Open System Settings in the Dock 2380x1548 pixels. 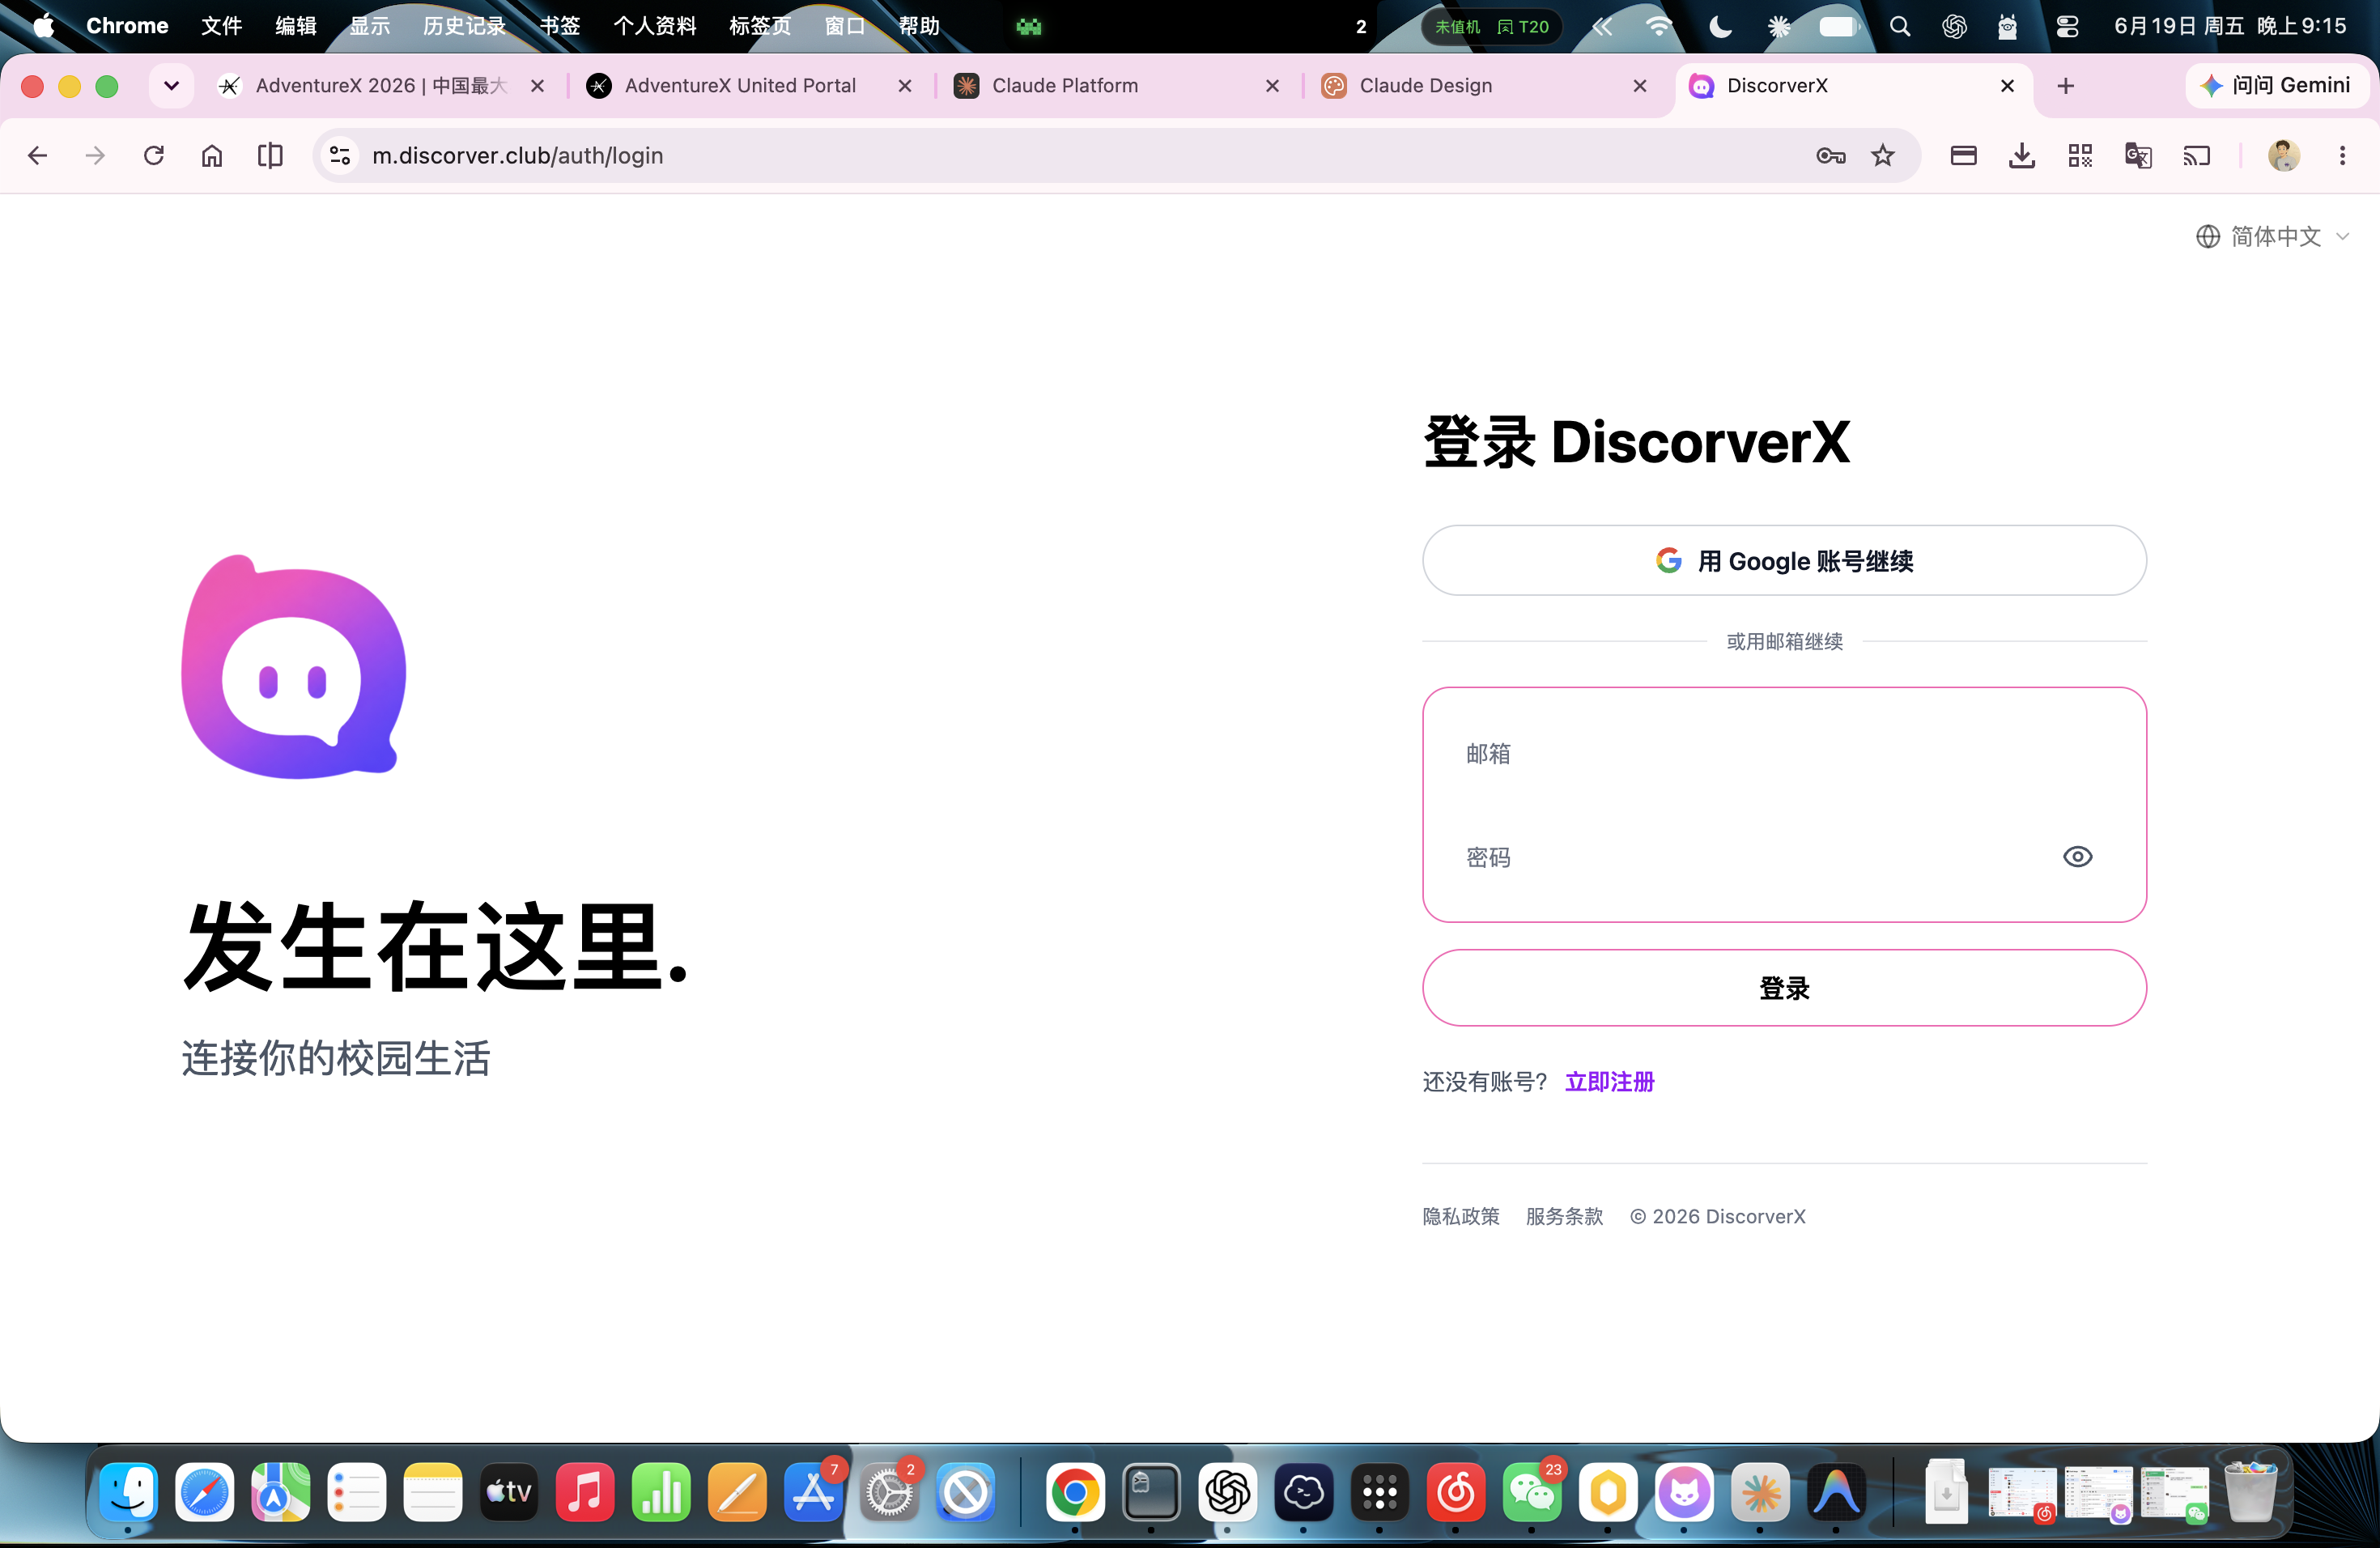[x=889, y=1493]
